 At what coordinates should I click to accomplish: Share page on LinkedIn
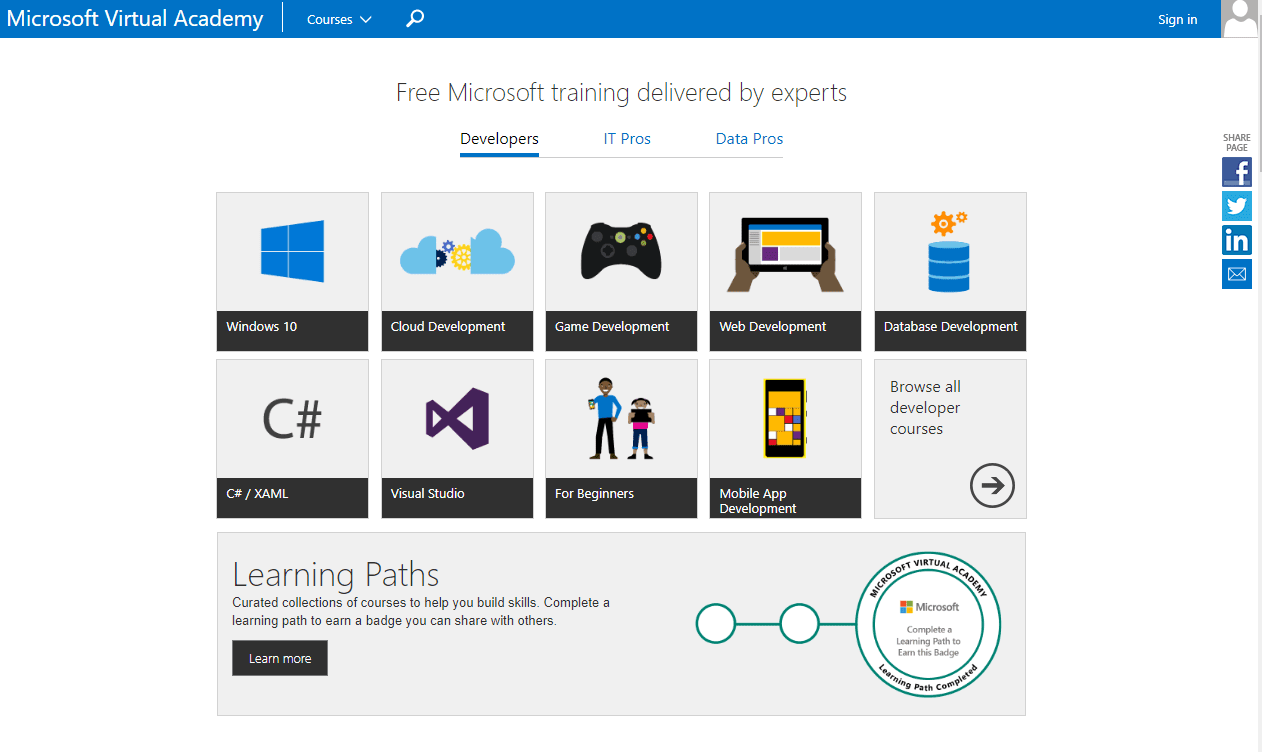click(1237, 240)
